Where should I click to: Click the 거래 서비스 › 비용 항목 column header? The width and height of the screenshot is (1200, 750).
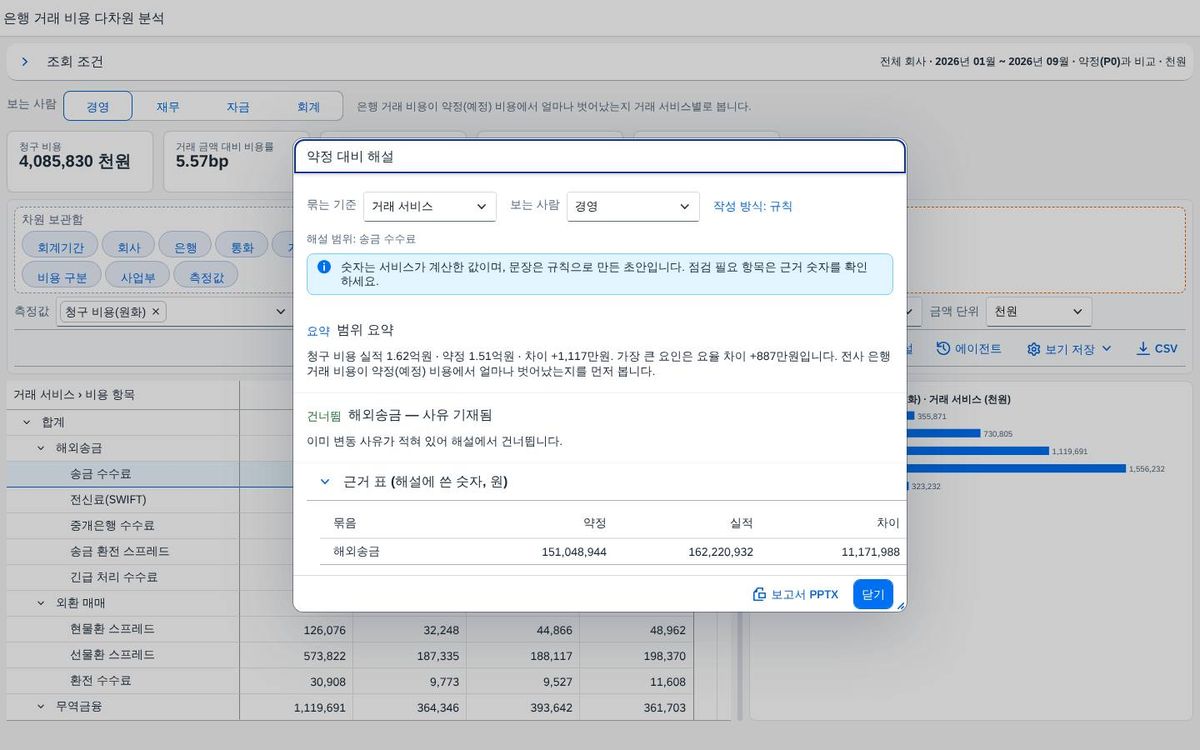123,395
